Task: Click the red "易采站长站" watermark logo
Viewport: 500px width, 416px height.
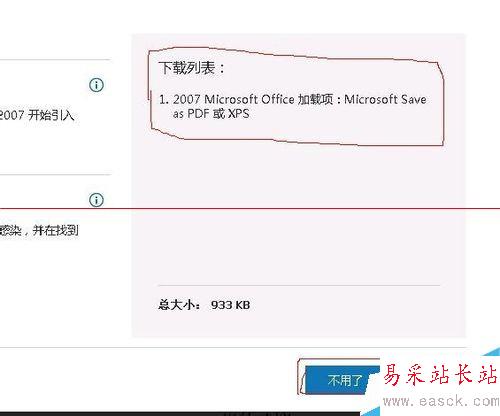Action: [x=441, y=374]
